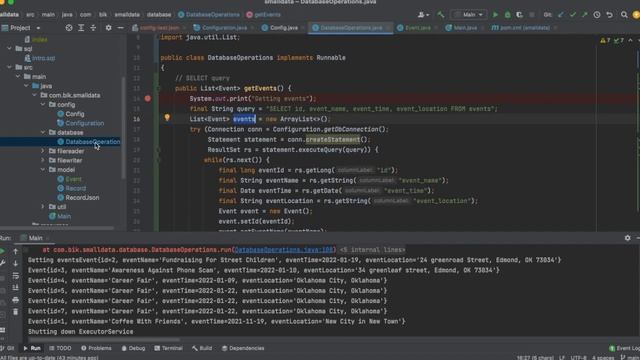Update project from Git
The image size is (640, 360).
tap(561, 15)
